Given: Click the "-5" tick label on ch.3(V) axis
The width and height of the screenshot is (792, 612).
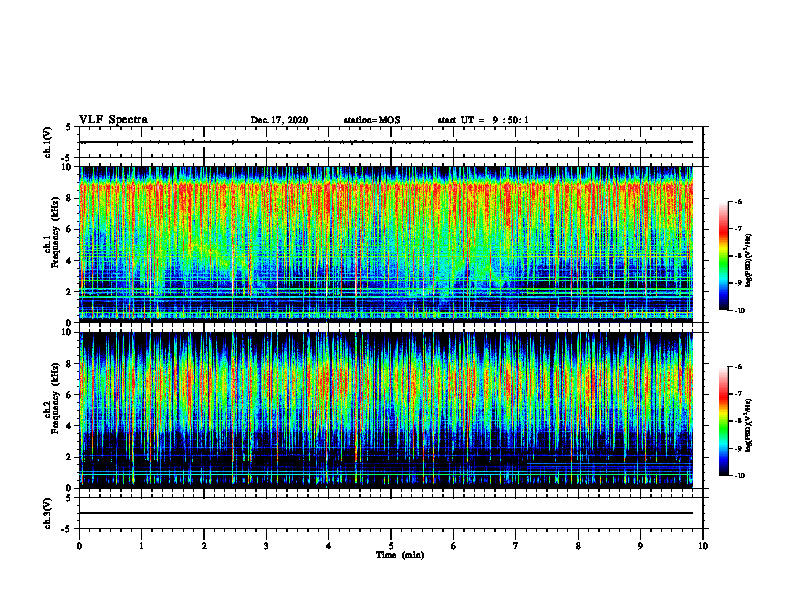Looking at the screenshot, I should pyautogui.click(x=68, y=529).
